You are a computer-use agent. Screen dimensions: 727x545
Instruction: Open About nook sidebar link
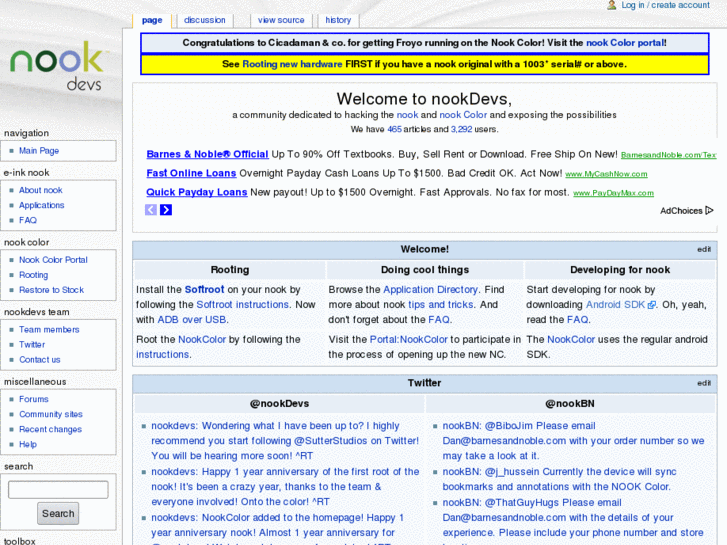pyautogui.click(x=41, y=190)
